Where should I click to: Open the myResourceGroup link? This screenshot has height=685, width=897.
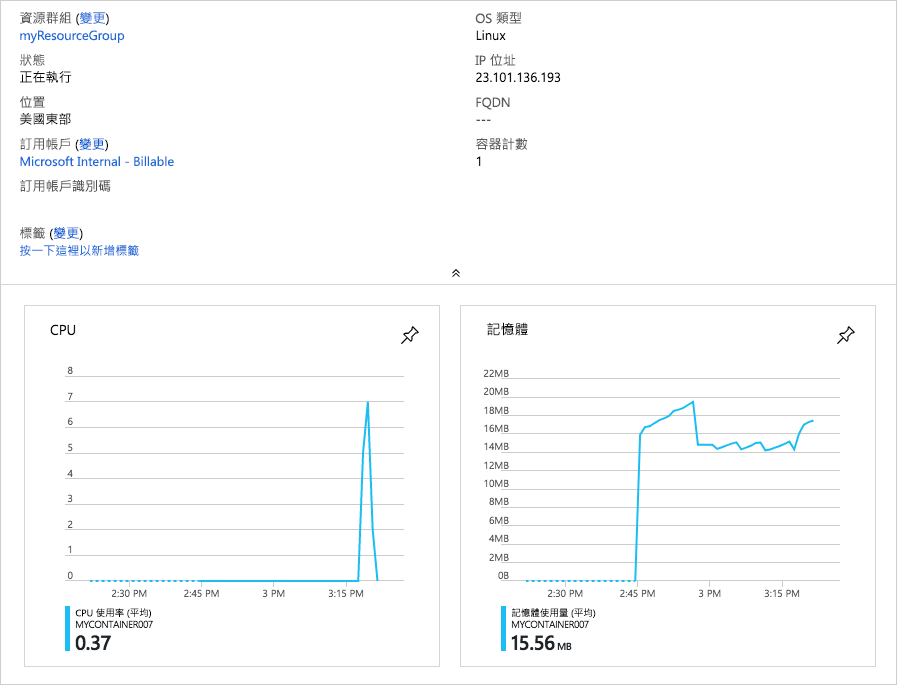pyautogui.click(x=72, y=35)
